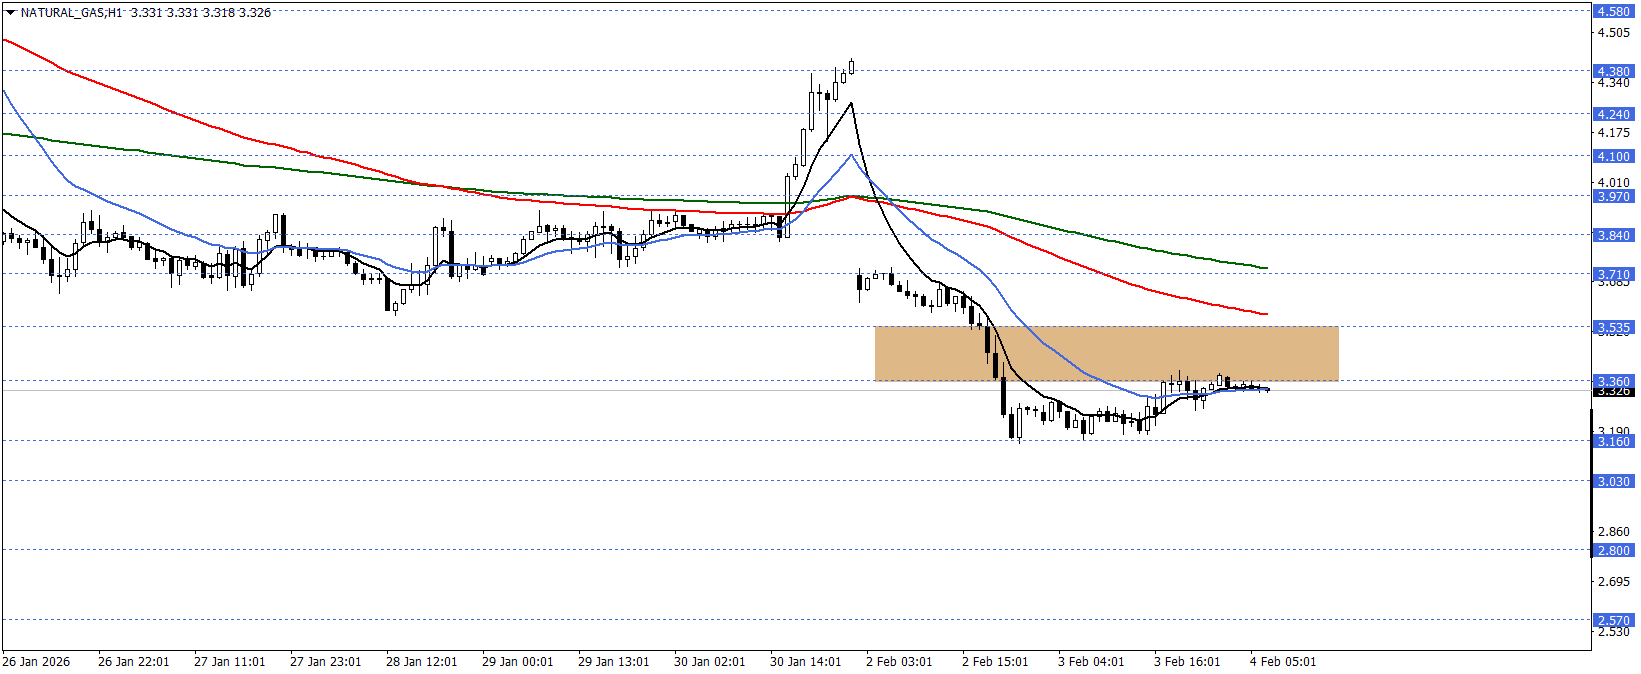Select the 4.380 price level label
The height and width of the screenshot is (674, 1641).
pos(1612,71)
